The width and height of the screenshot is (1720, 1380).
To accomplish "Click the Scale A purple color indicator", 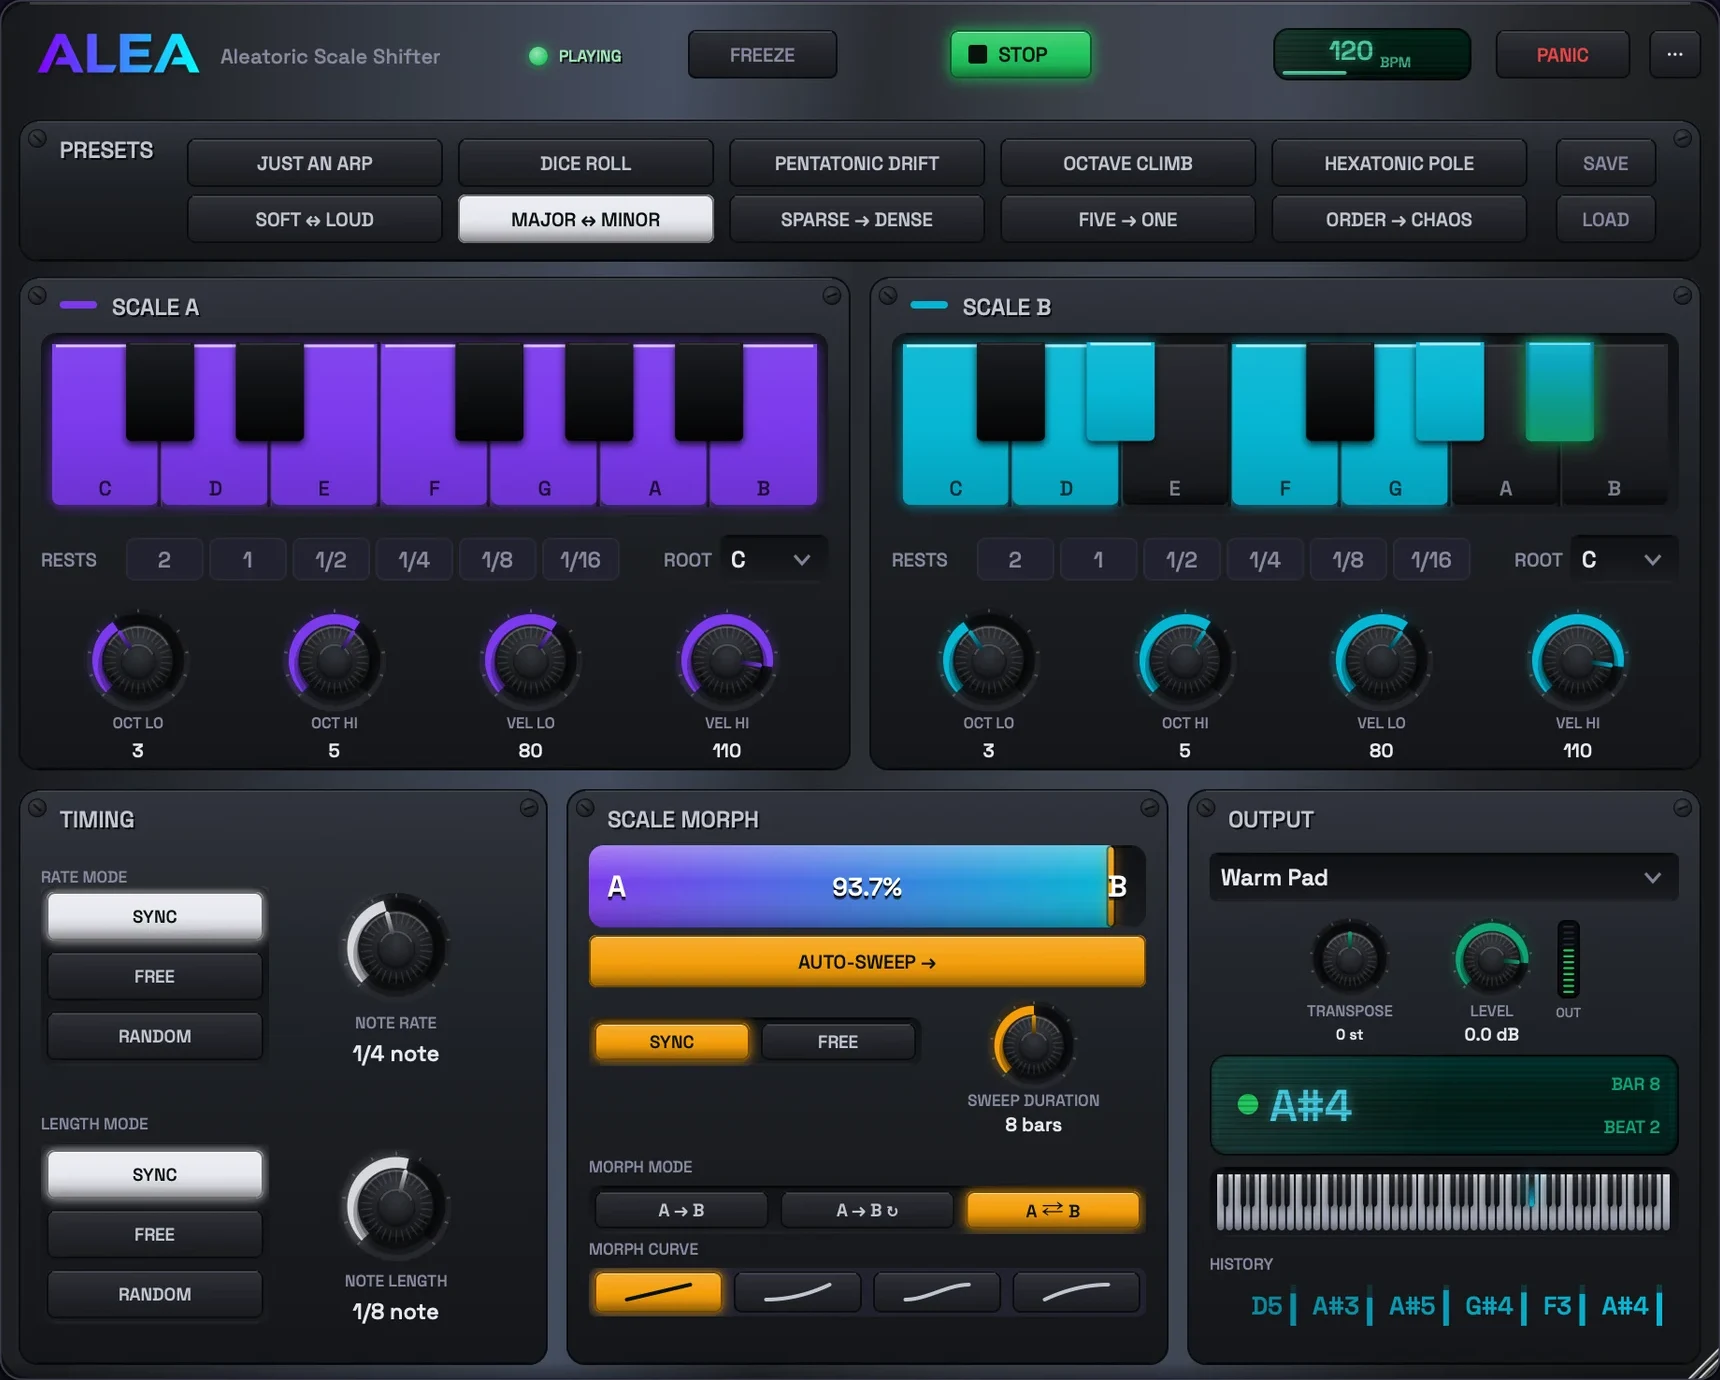I will tap(78, 305).
